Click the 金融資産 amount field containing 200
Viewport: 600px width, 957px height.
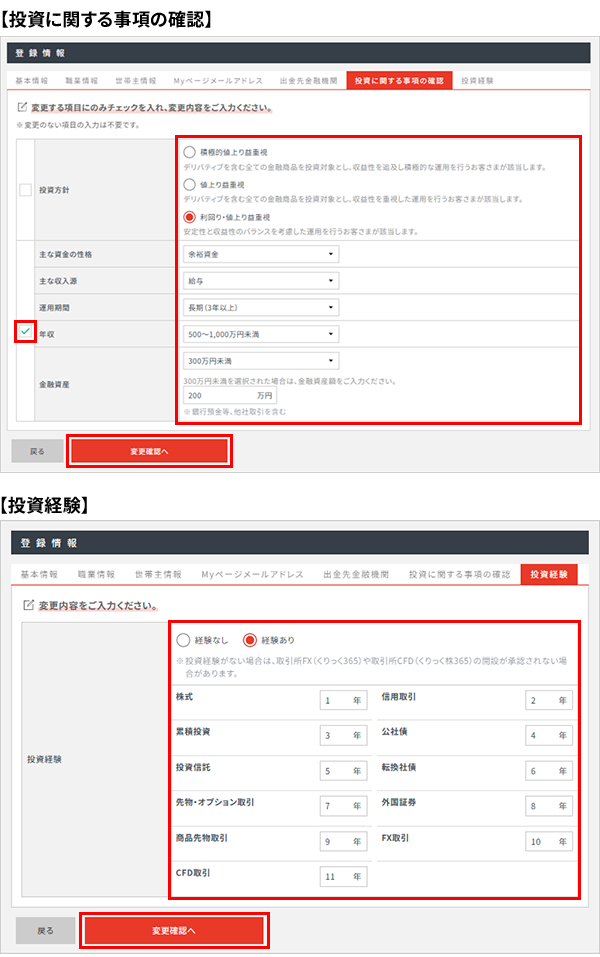(x=230, y=395)
